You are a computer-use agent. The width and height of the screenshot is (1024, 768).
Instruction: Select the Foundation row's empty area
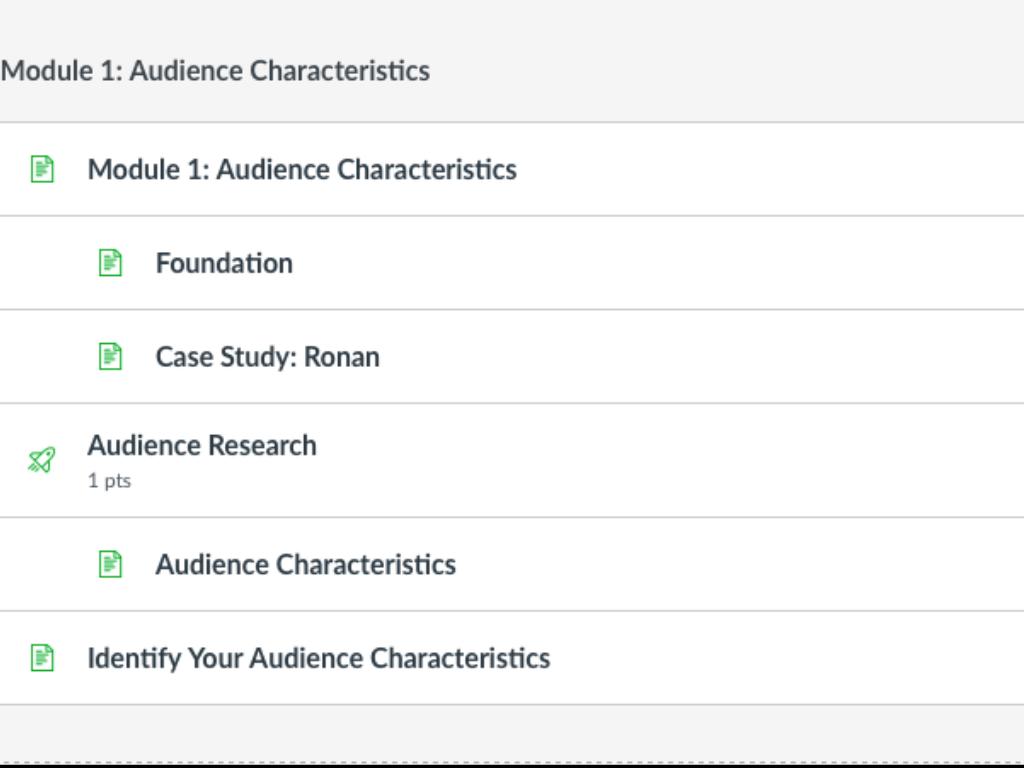pyautogui.click(x=700, y=263)
